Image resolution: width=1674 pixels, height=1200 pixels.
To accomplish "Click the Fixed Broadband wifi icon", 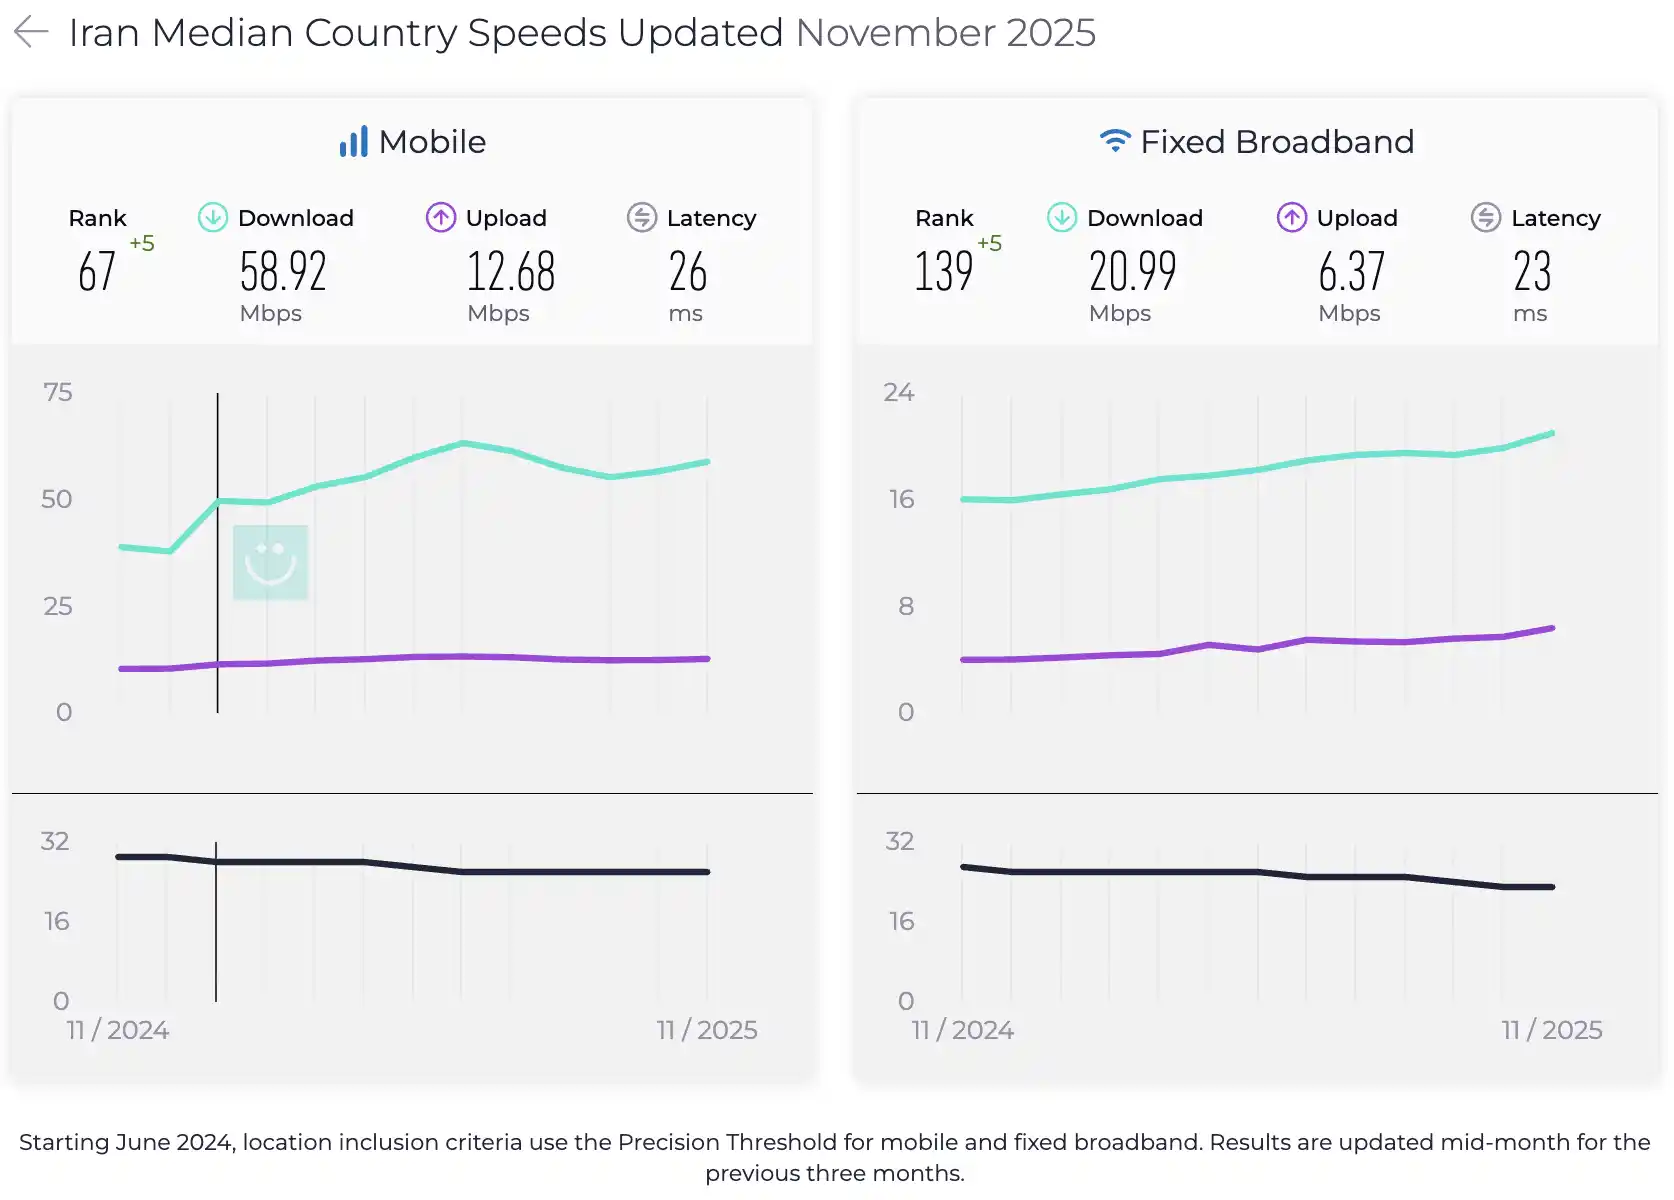I will tap(1114, 141).
